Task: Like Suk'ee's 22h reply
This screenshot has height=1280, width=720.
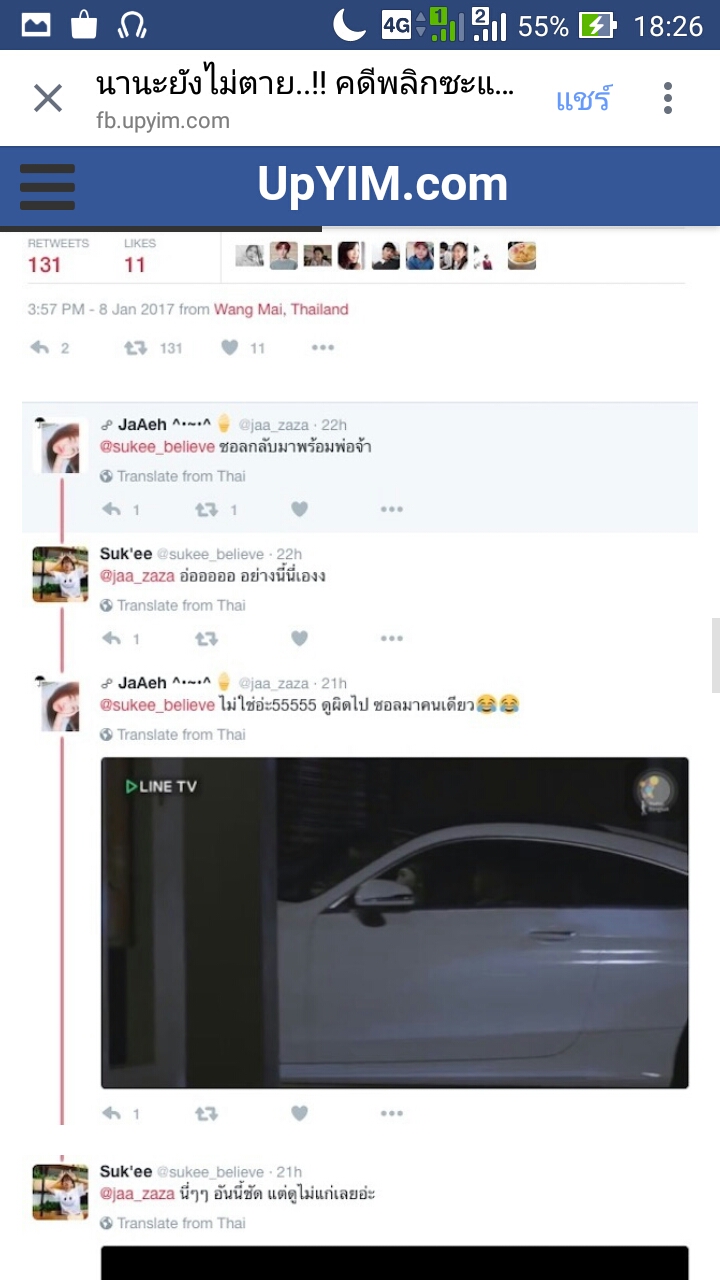Action: [299, 638]
